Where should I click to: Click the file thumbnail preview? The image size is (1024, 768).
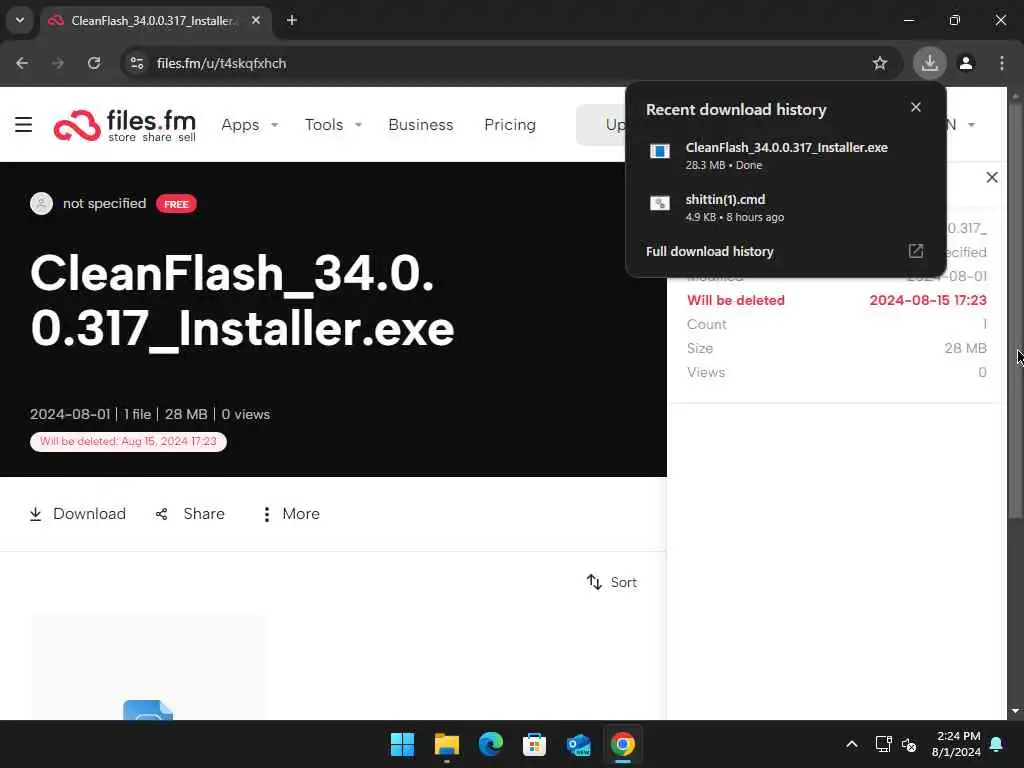click(148, 667)
